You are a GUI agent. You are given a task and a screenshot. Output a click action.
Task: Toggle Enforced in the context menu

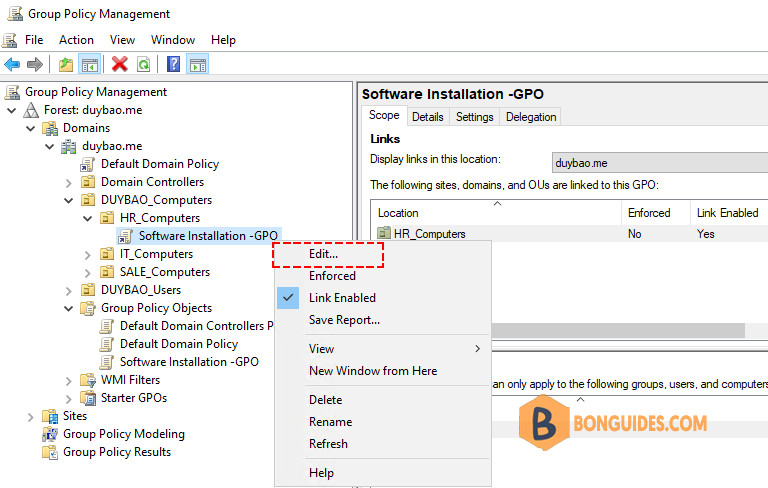click(x=384, y=276)
